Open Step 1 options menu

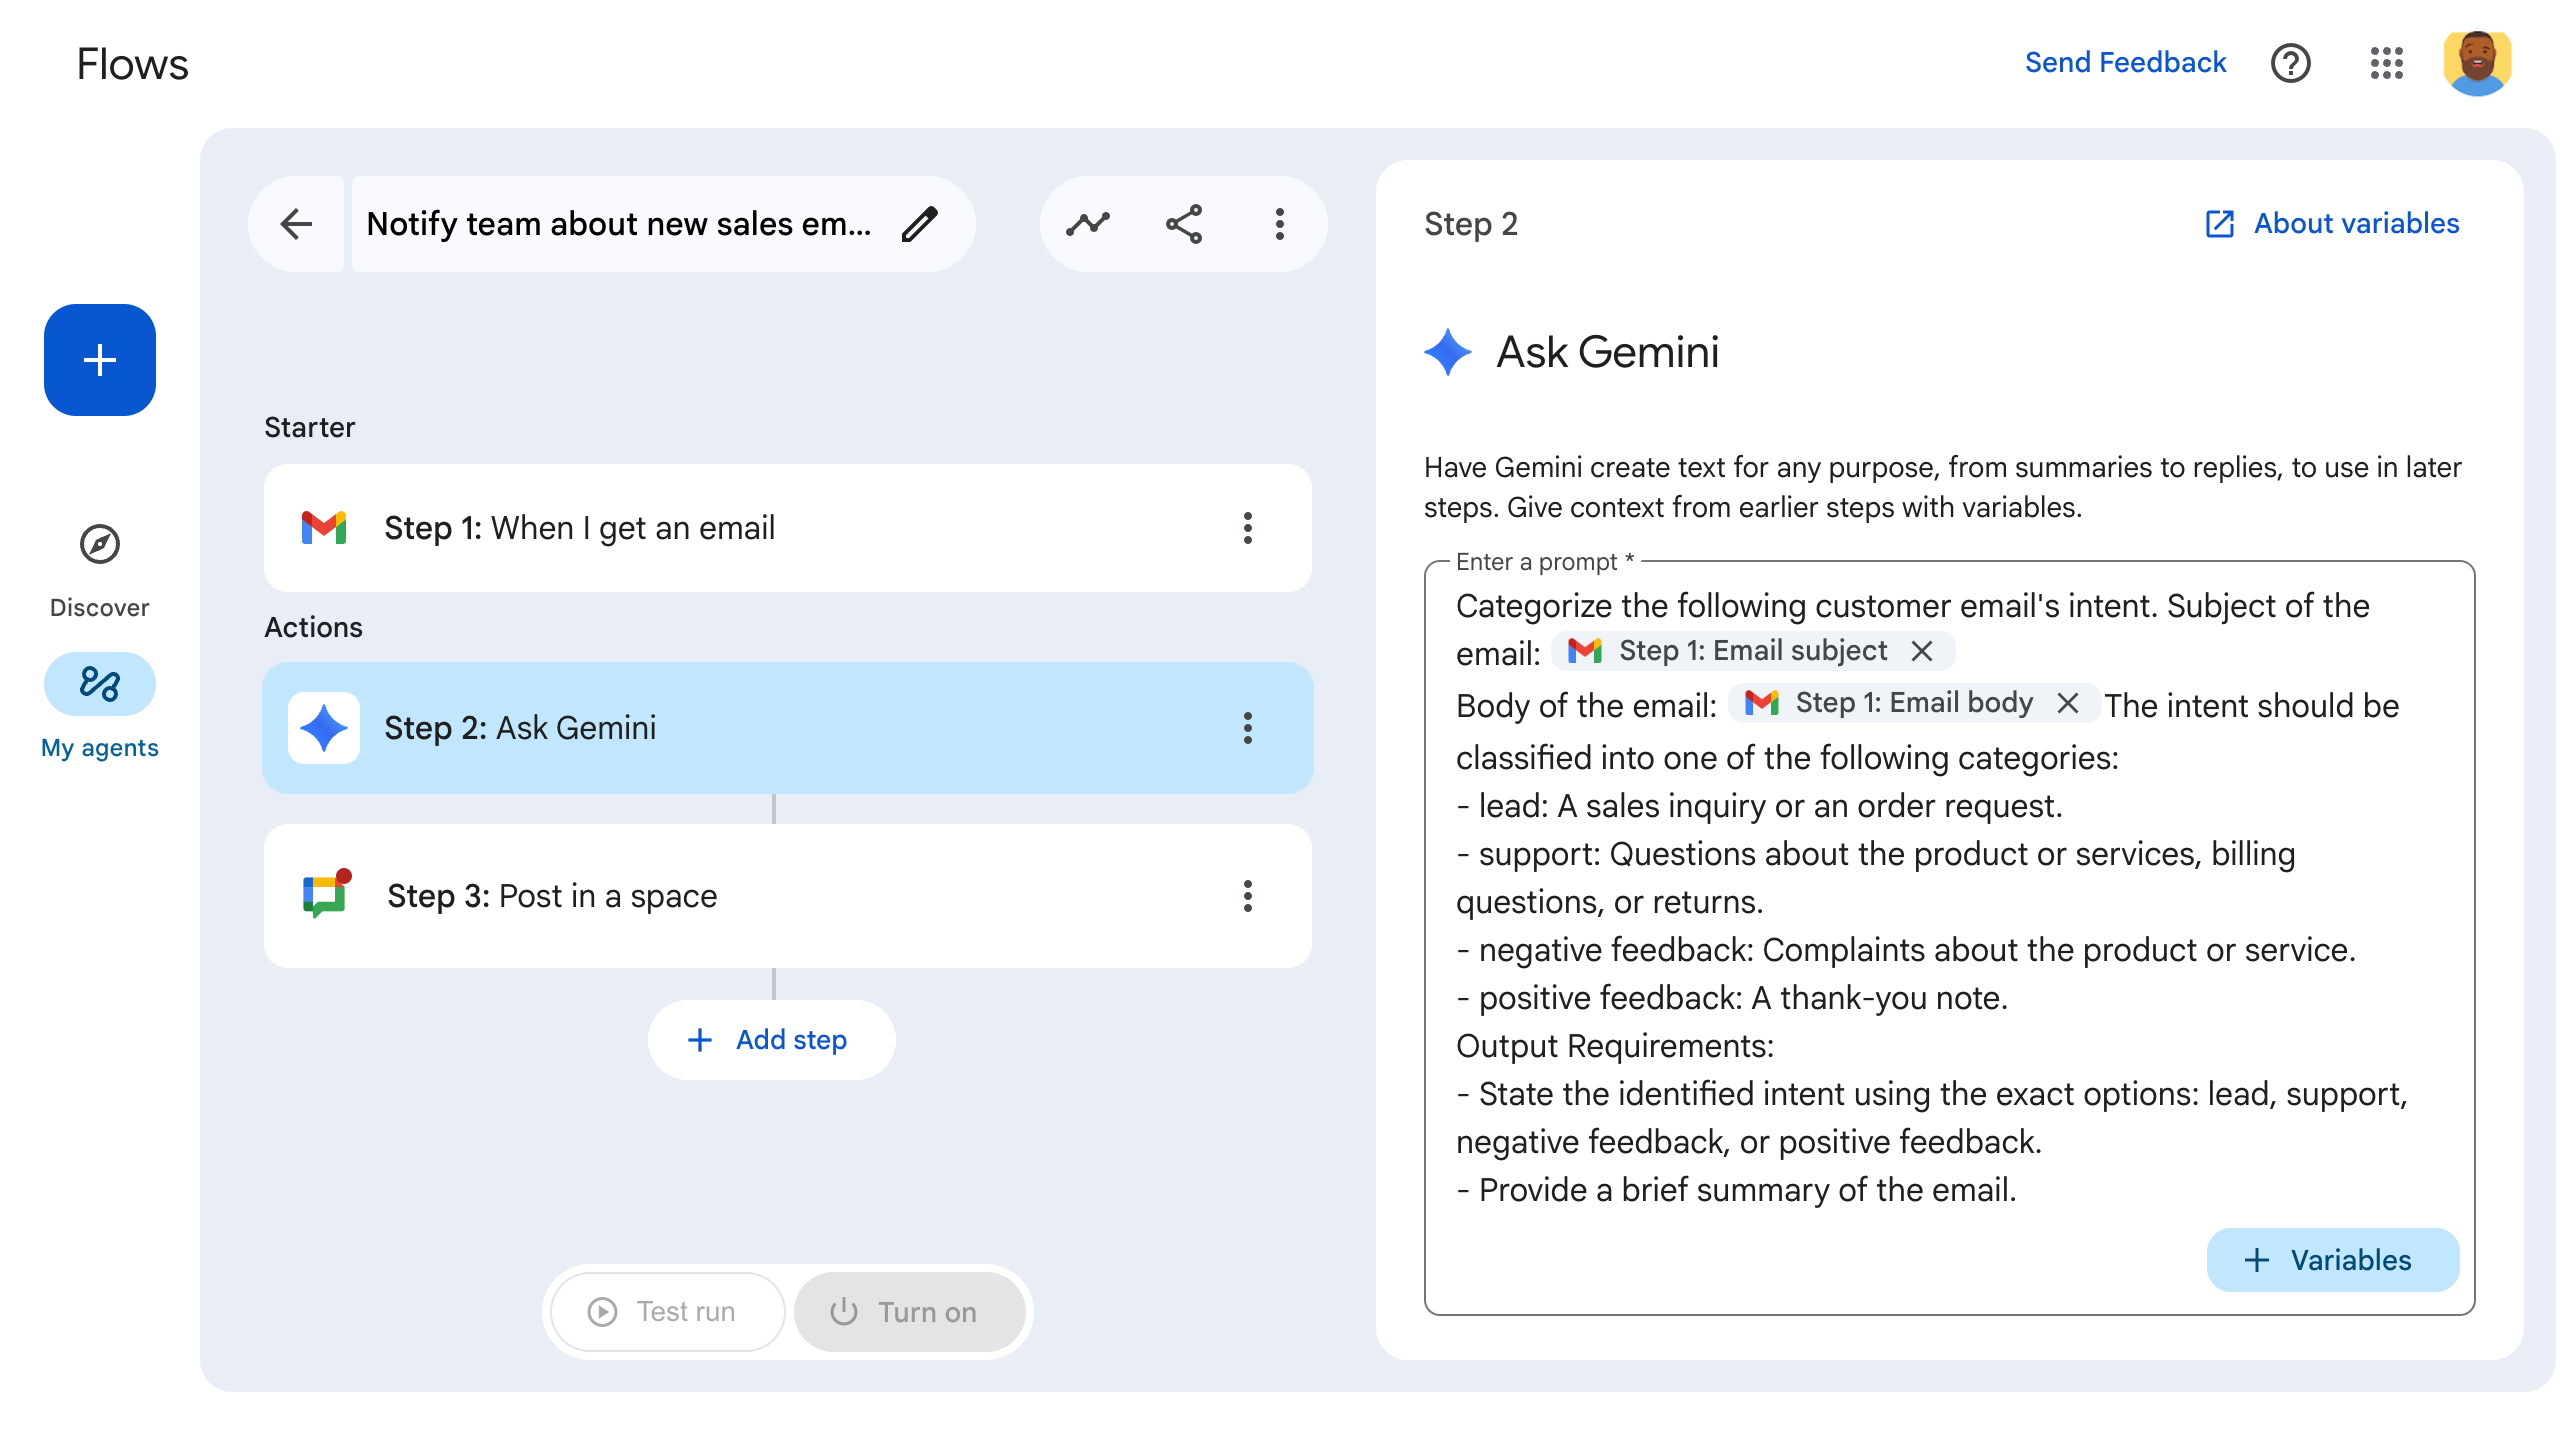[1248, 529]
